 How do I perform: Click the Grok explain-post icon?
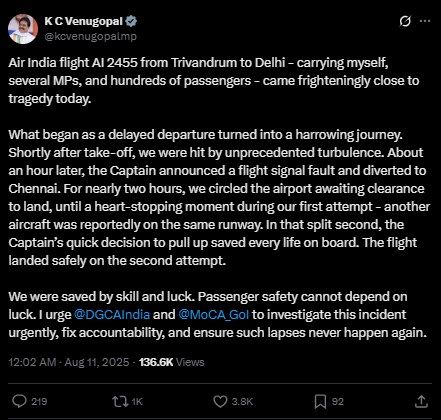click(405, 21)
